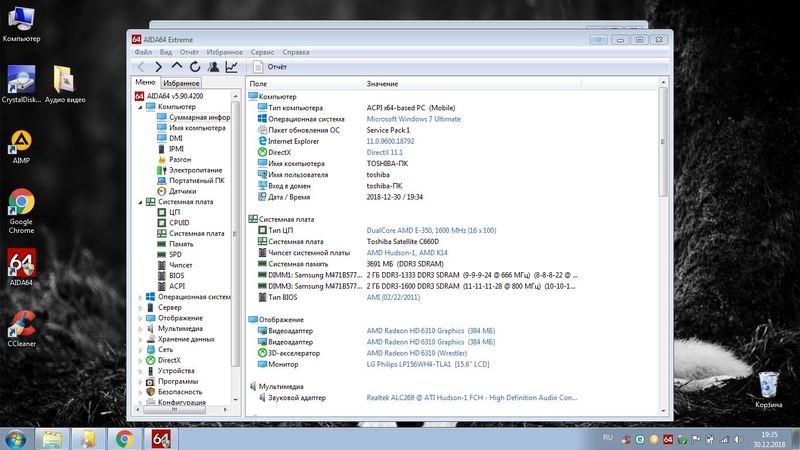Select Датчики sensor item in tree
The image size is (800, 450).
coord(181,191)
